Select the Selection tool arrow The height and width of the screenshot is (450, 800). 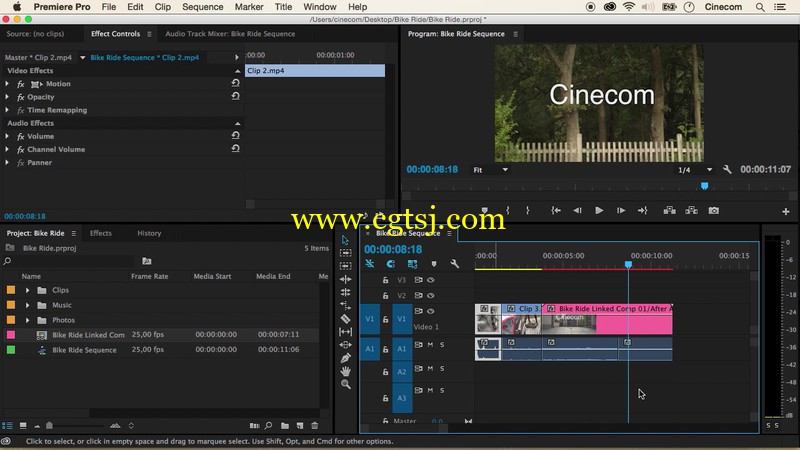click(345, 240)
